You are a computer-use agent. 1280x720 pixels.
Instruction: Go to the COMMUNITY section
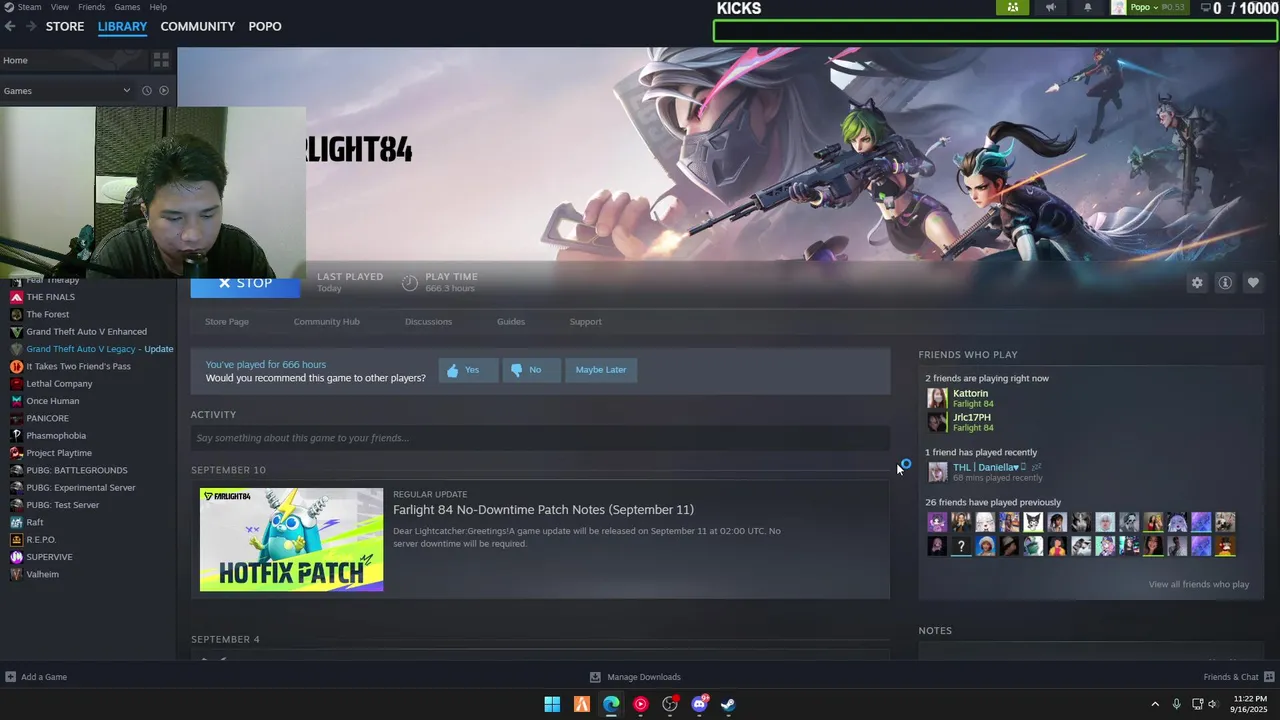[198, 26]
